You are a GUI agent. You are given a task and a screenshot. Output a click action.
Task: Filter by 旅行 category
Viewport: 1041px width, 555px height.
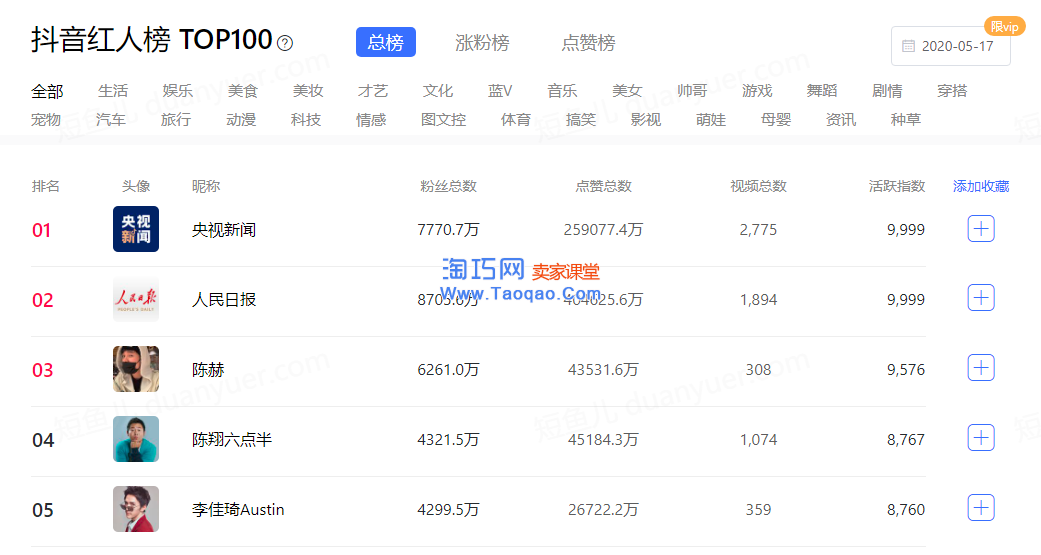pos(176,119)
